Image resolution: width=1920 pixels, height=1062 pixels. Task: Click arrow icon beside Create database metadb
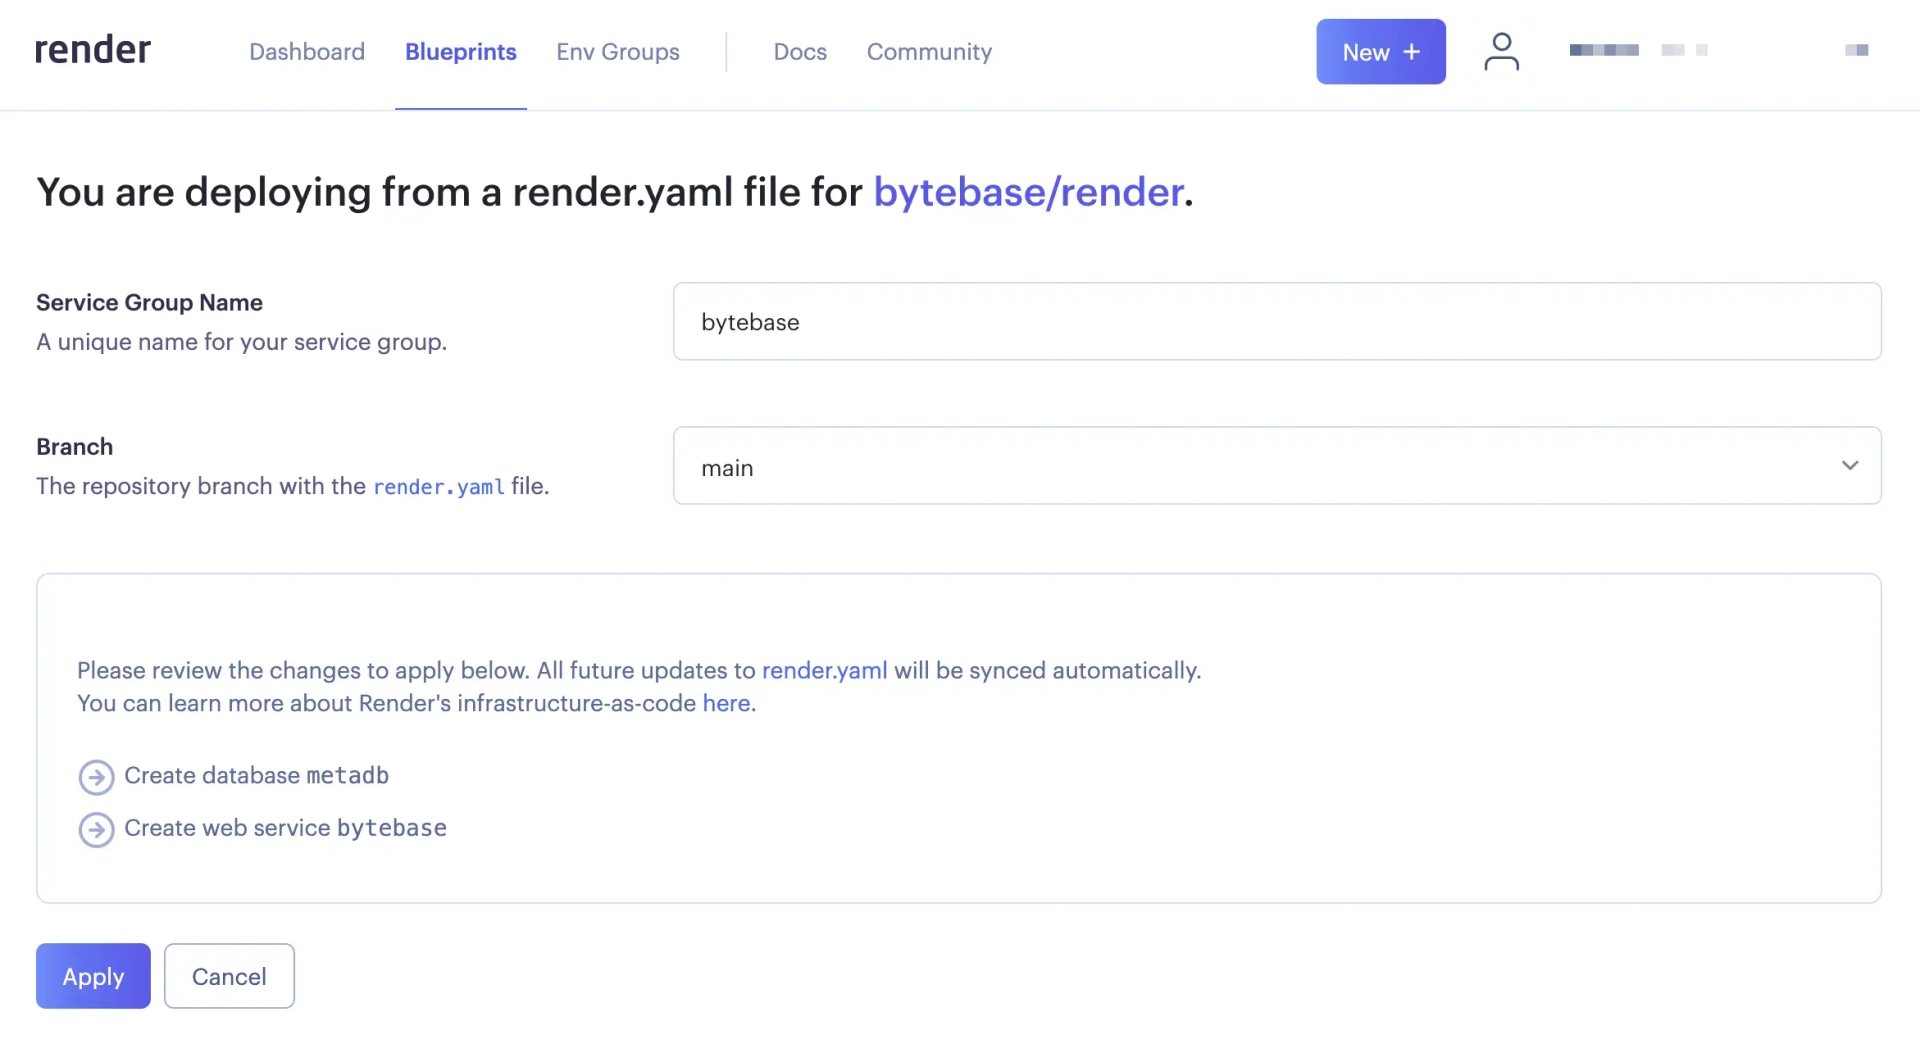[96, 777]
